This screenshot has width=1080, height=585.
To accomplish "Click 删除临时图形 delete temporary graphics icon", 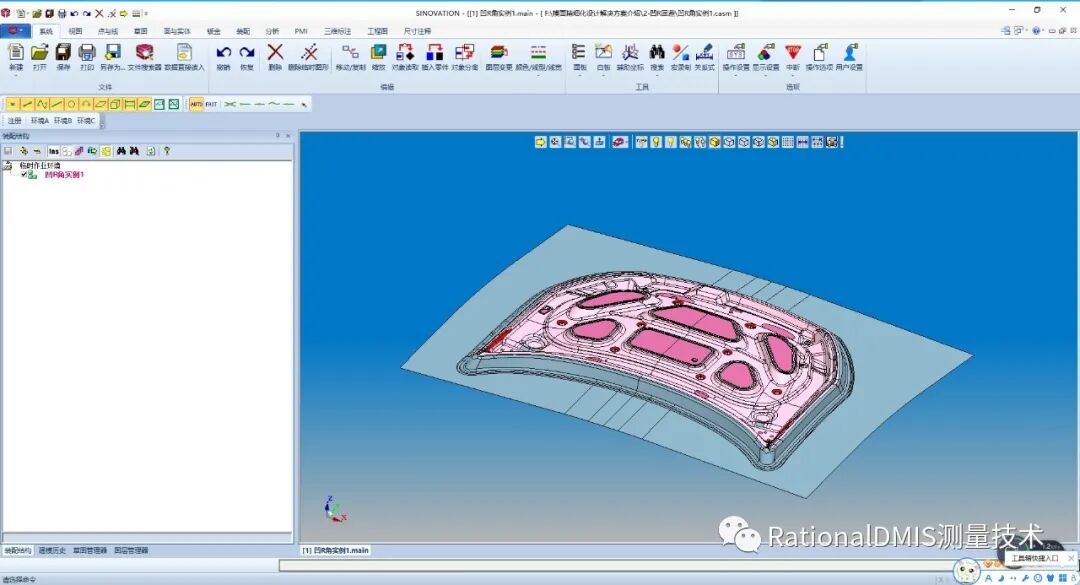I will pyautogui.click(x=309, y=52).
